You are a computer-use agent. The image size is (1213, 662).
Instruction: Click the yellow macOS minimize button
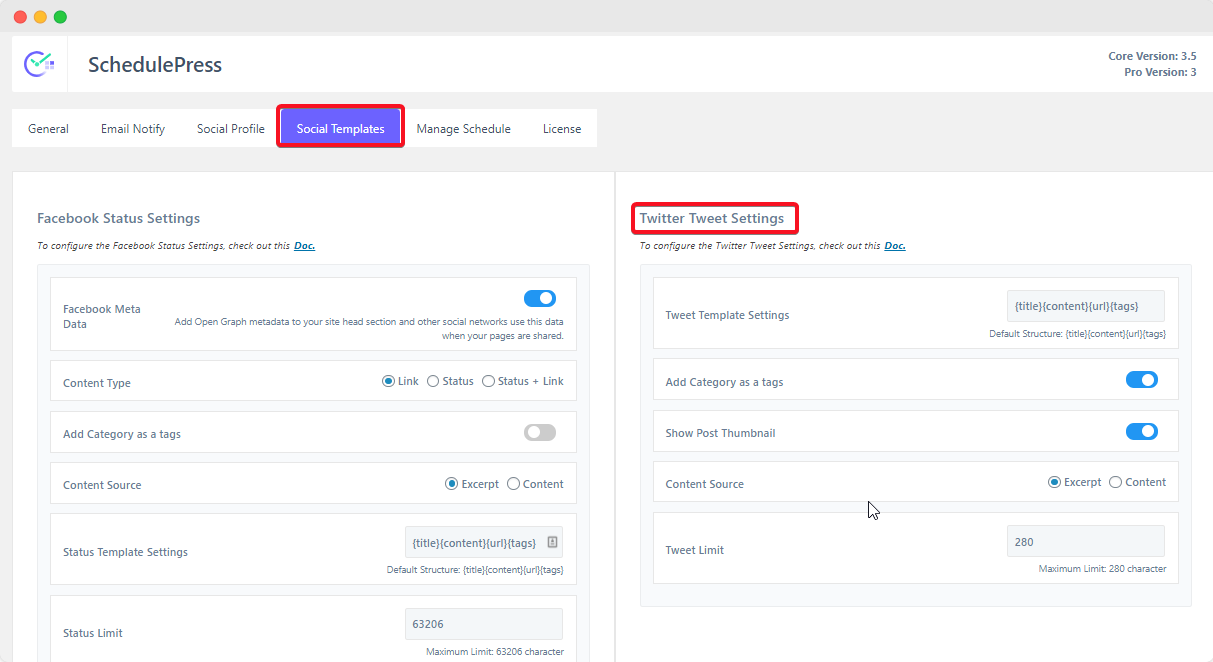point(40,17)
